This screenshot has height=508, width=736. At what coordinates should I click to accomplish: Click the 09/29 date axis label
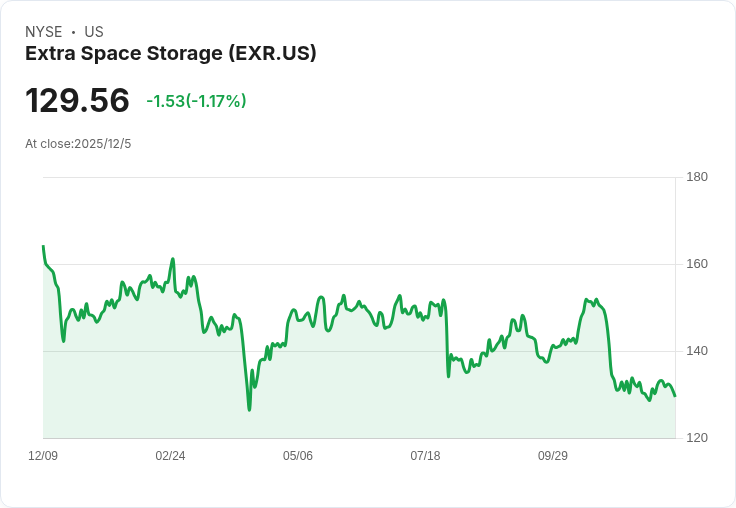tap(553, 456)
